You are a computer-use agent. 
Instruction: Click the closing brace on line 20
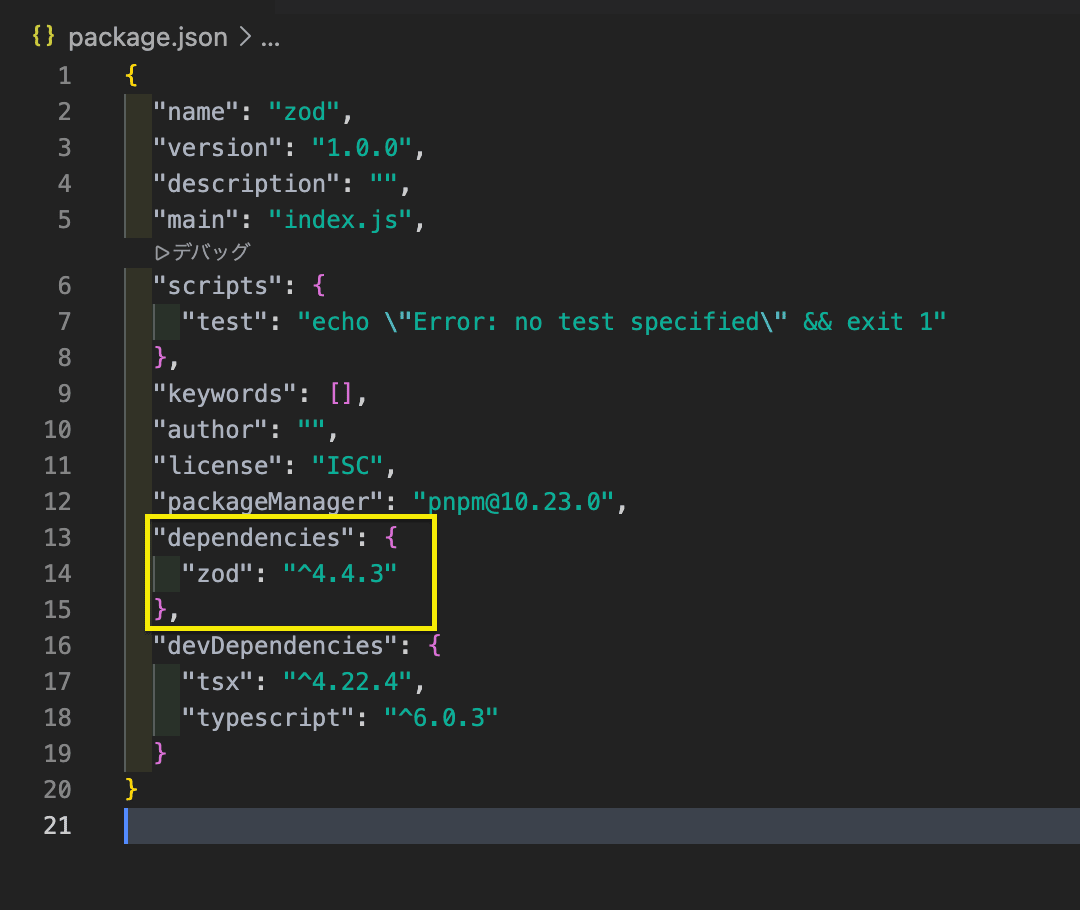coord(132,789)
